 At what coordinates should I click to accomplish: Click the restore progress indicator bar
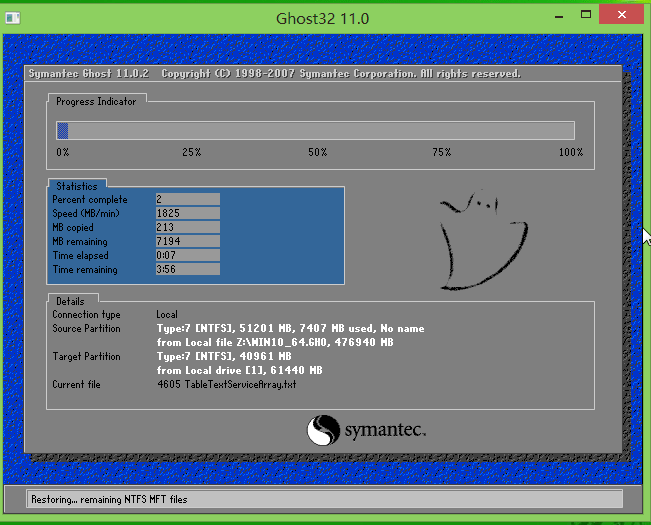tap(315, 130)
